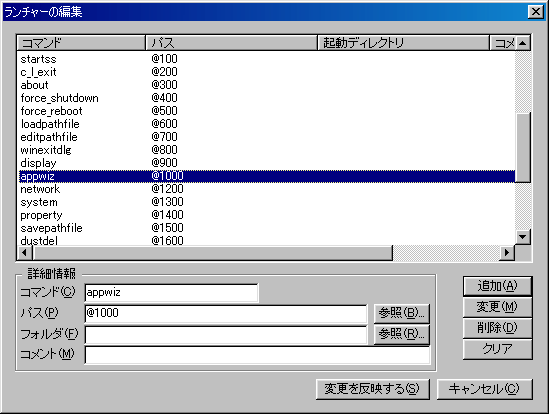Click the vertical scrollbar thumb
This screenshot has height=414, width=549.
pos(523,147)
